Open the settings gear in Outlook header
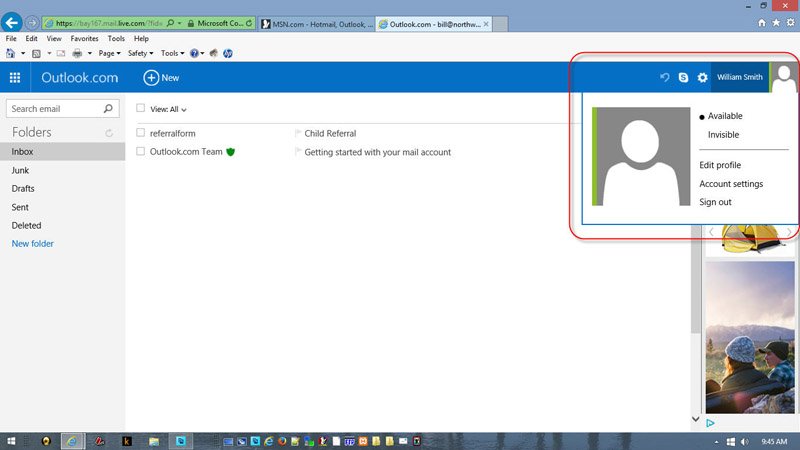 pos(703,78)
